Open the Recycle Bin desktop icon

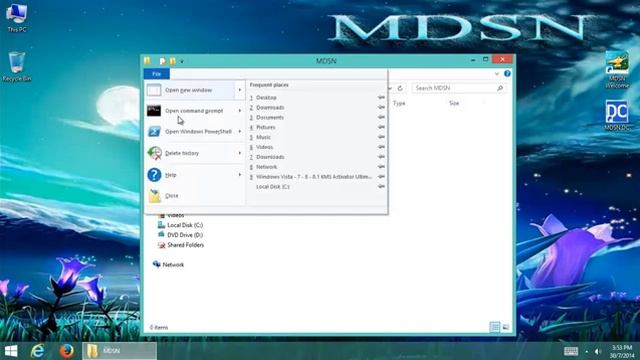coord(17,67)
